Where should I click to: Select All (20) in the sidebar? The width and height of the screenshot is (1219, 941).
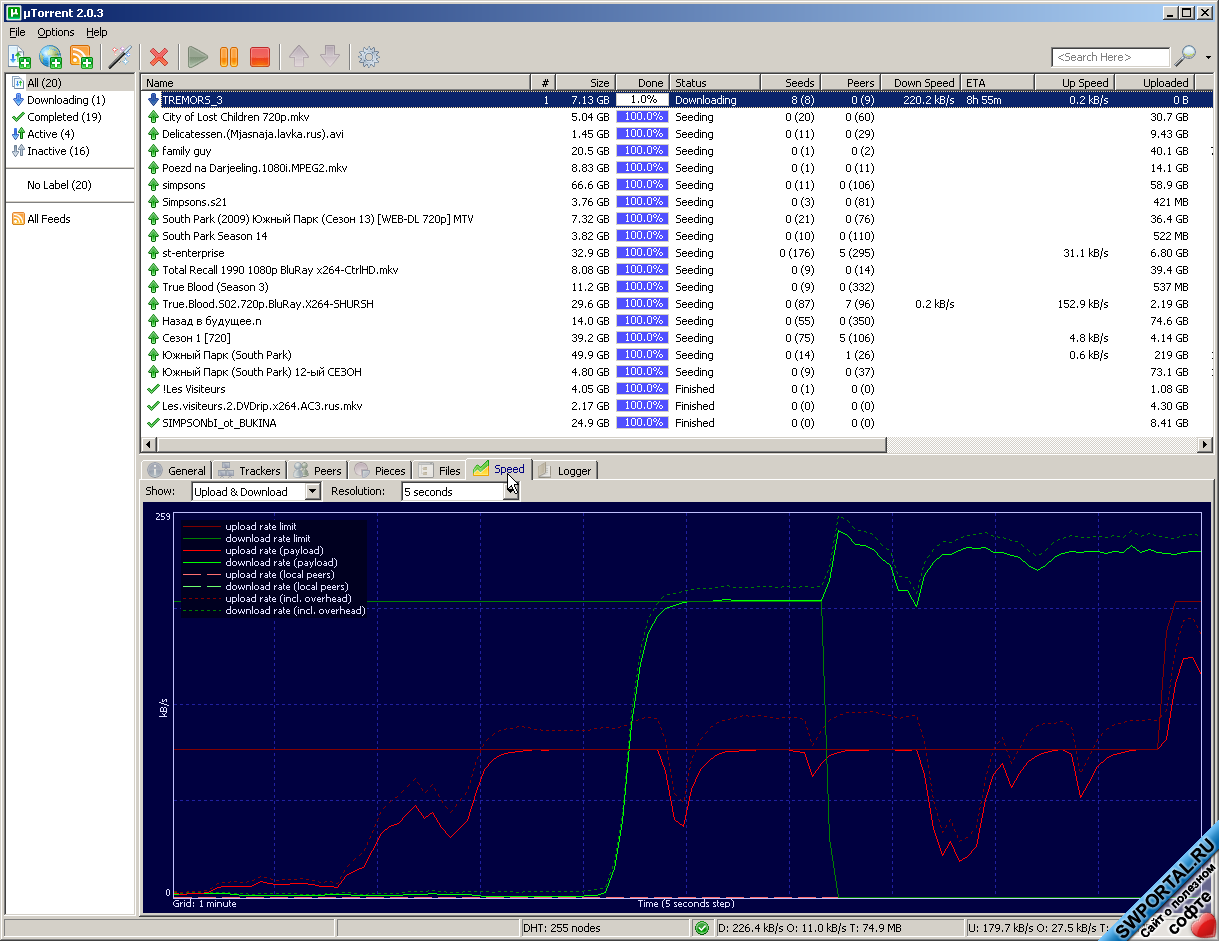point(70,83)
